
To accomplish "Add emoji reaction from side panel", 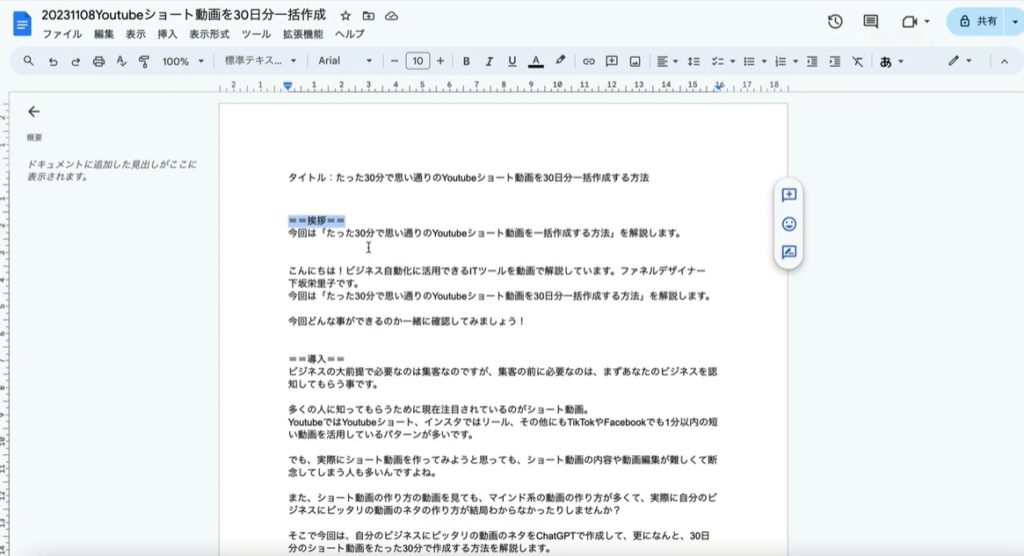I will [789, 224].
